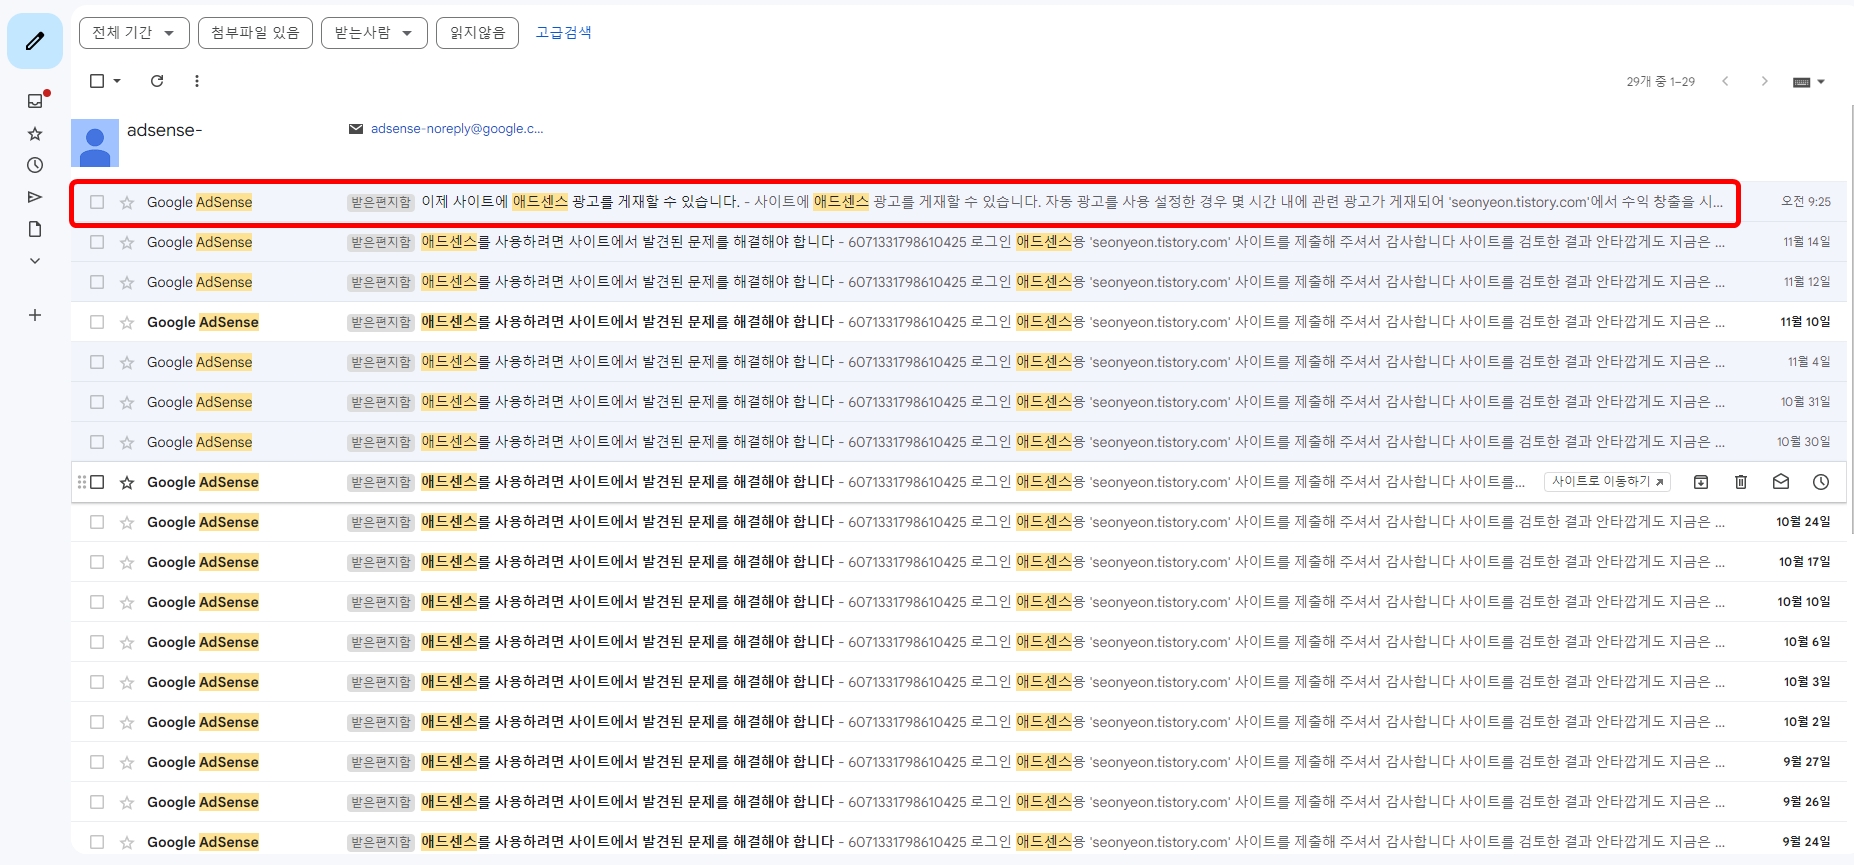Click the adsense-noreply@google.c... email address
Screen dimensions: 1854x865
coord(457,129)
